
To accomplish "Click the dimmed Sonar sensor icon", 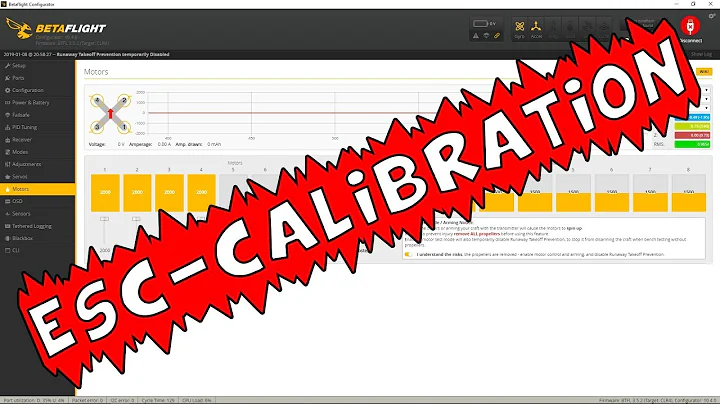I will coord(604,29).
